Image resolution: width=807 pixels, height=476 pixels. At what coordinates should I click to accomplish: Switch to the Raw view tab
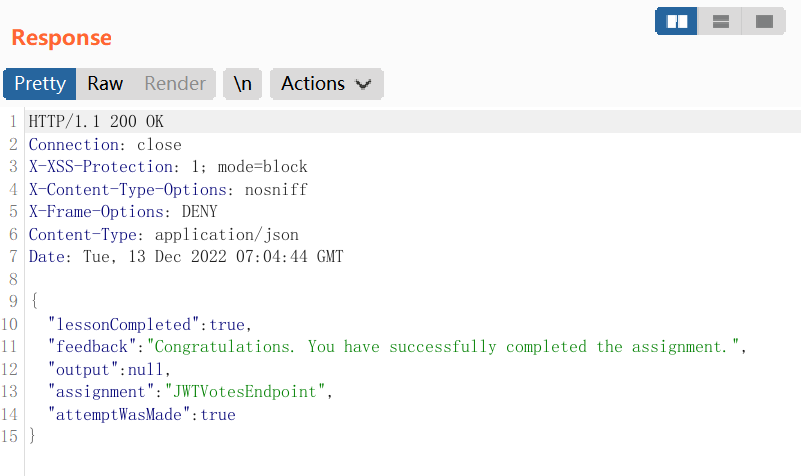[x=105, y=83]
